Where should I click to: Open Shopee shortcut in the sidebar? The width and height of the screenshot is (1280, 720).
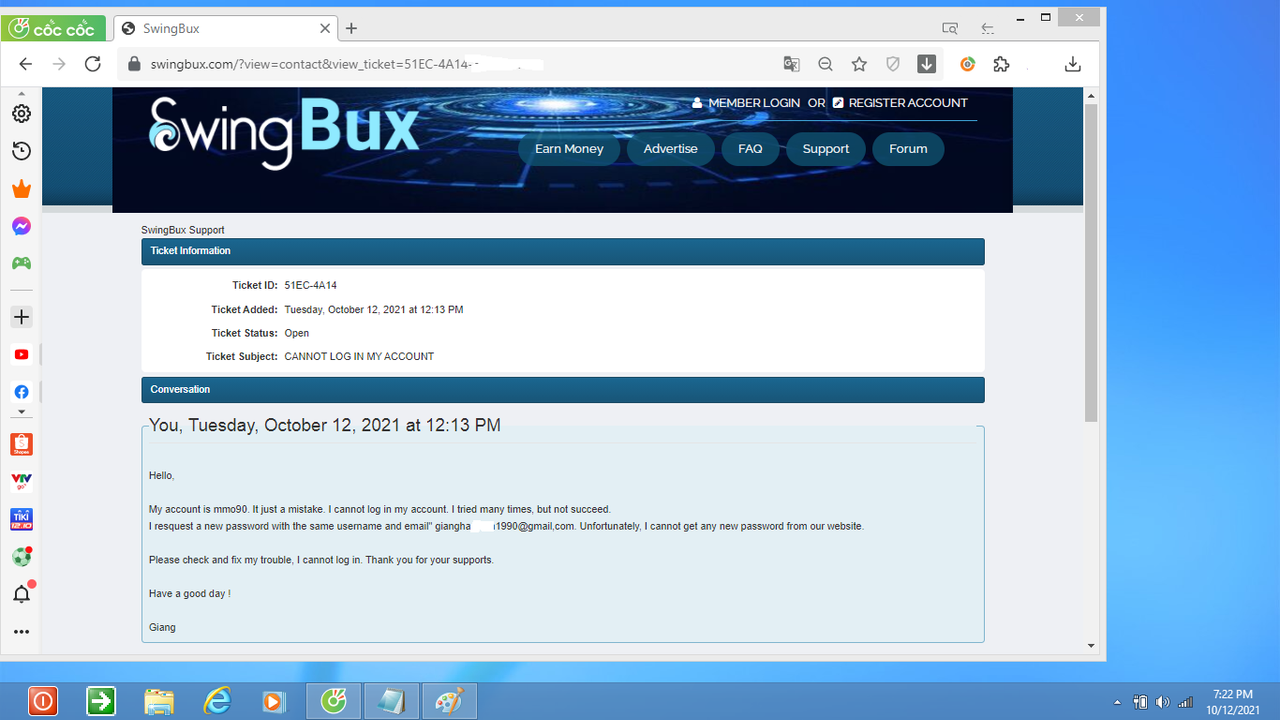[x=21, y=444]
